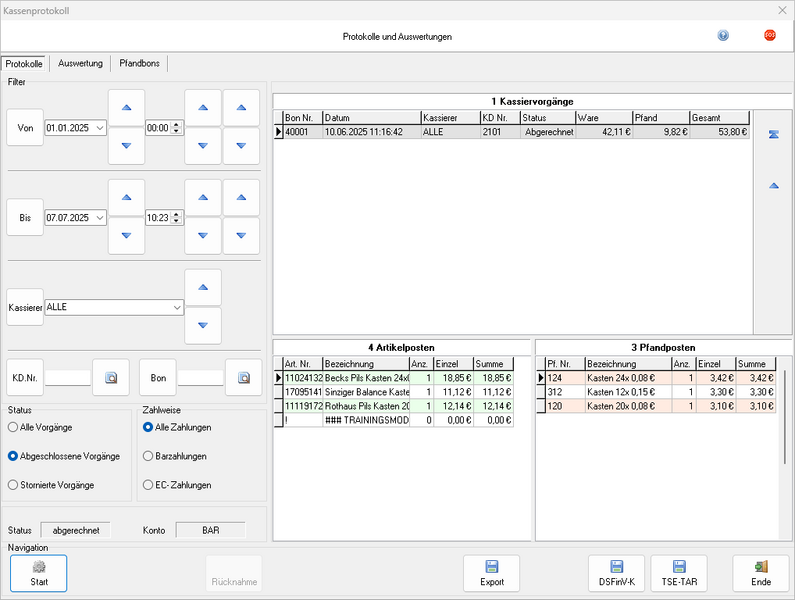The width and height of the screenshot is (795, 600).
Task: Choose Barzahlungen payment filter
Action: pos(148,456)
